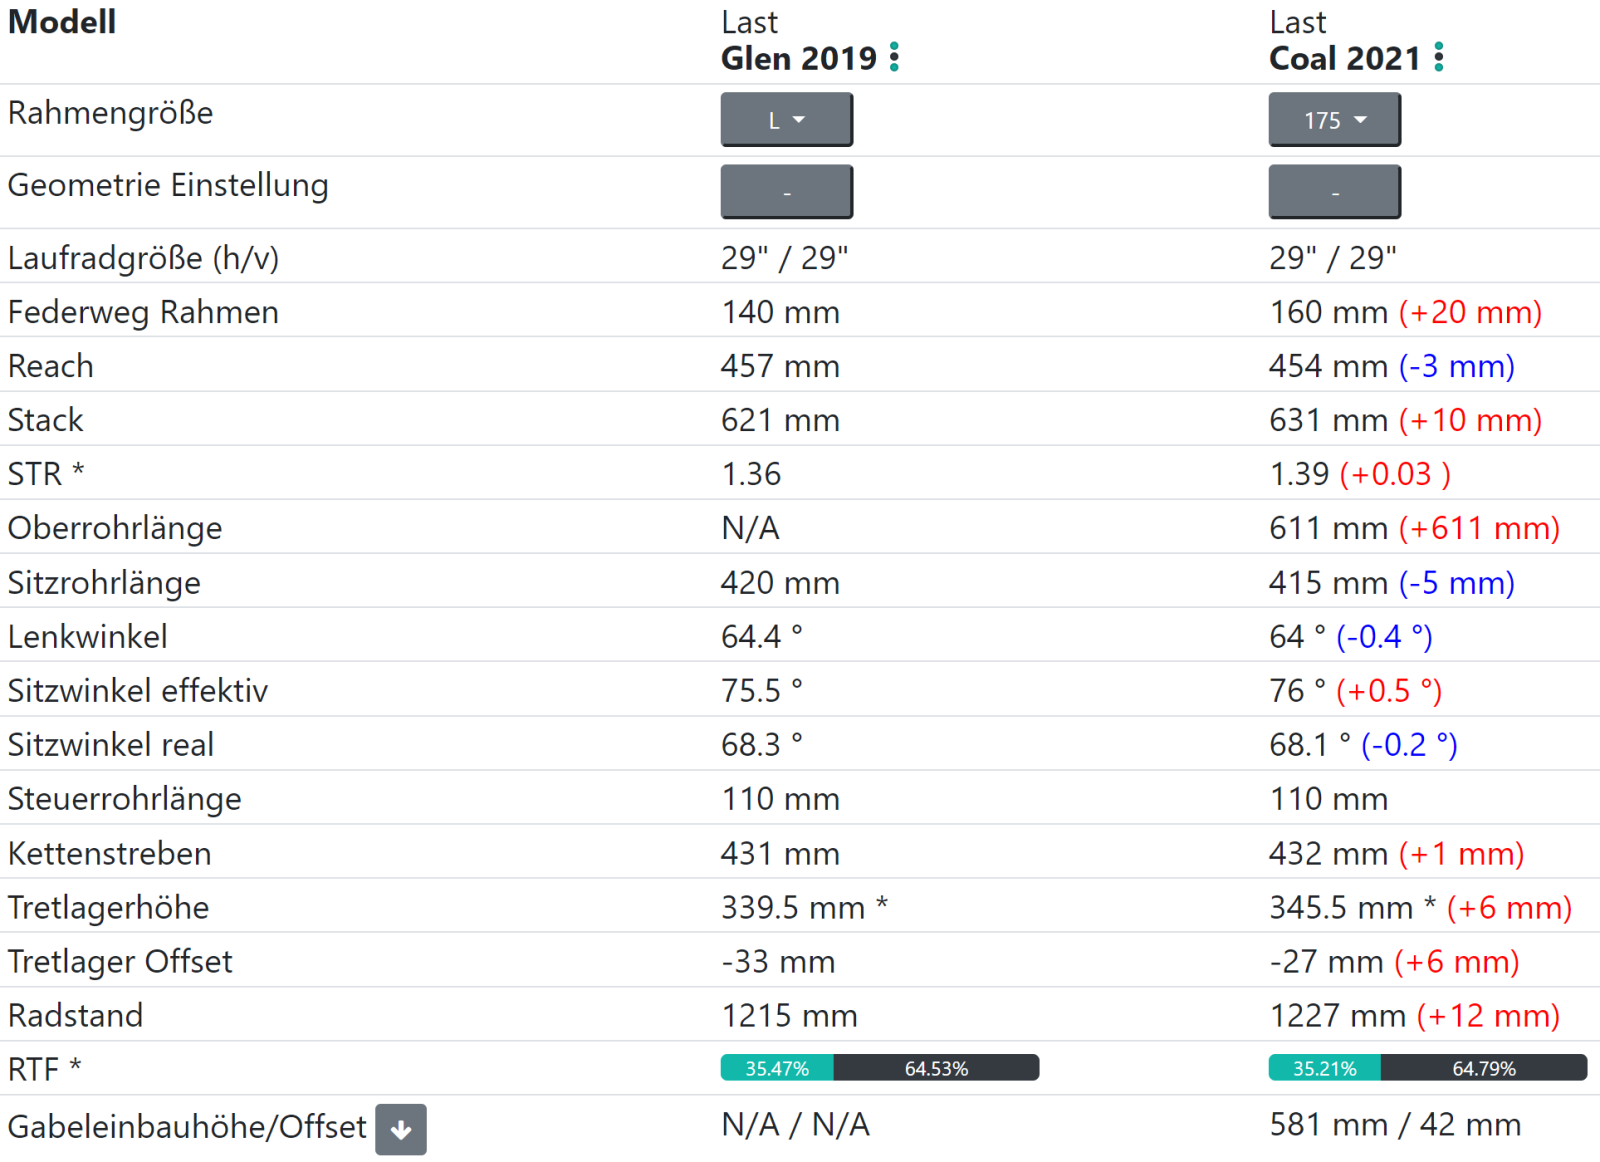Click the Modell column header

62,22
